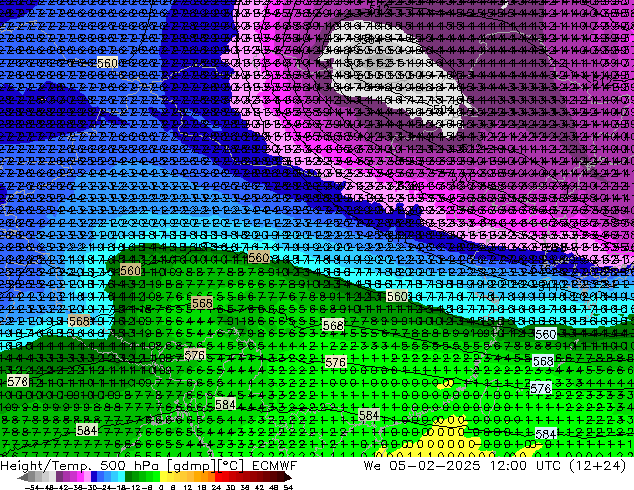Image resolution: width=634 pixels, height=490 pixels.
Task: Click the '-54' legend scale value
Action: tap(32, 488)
